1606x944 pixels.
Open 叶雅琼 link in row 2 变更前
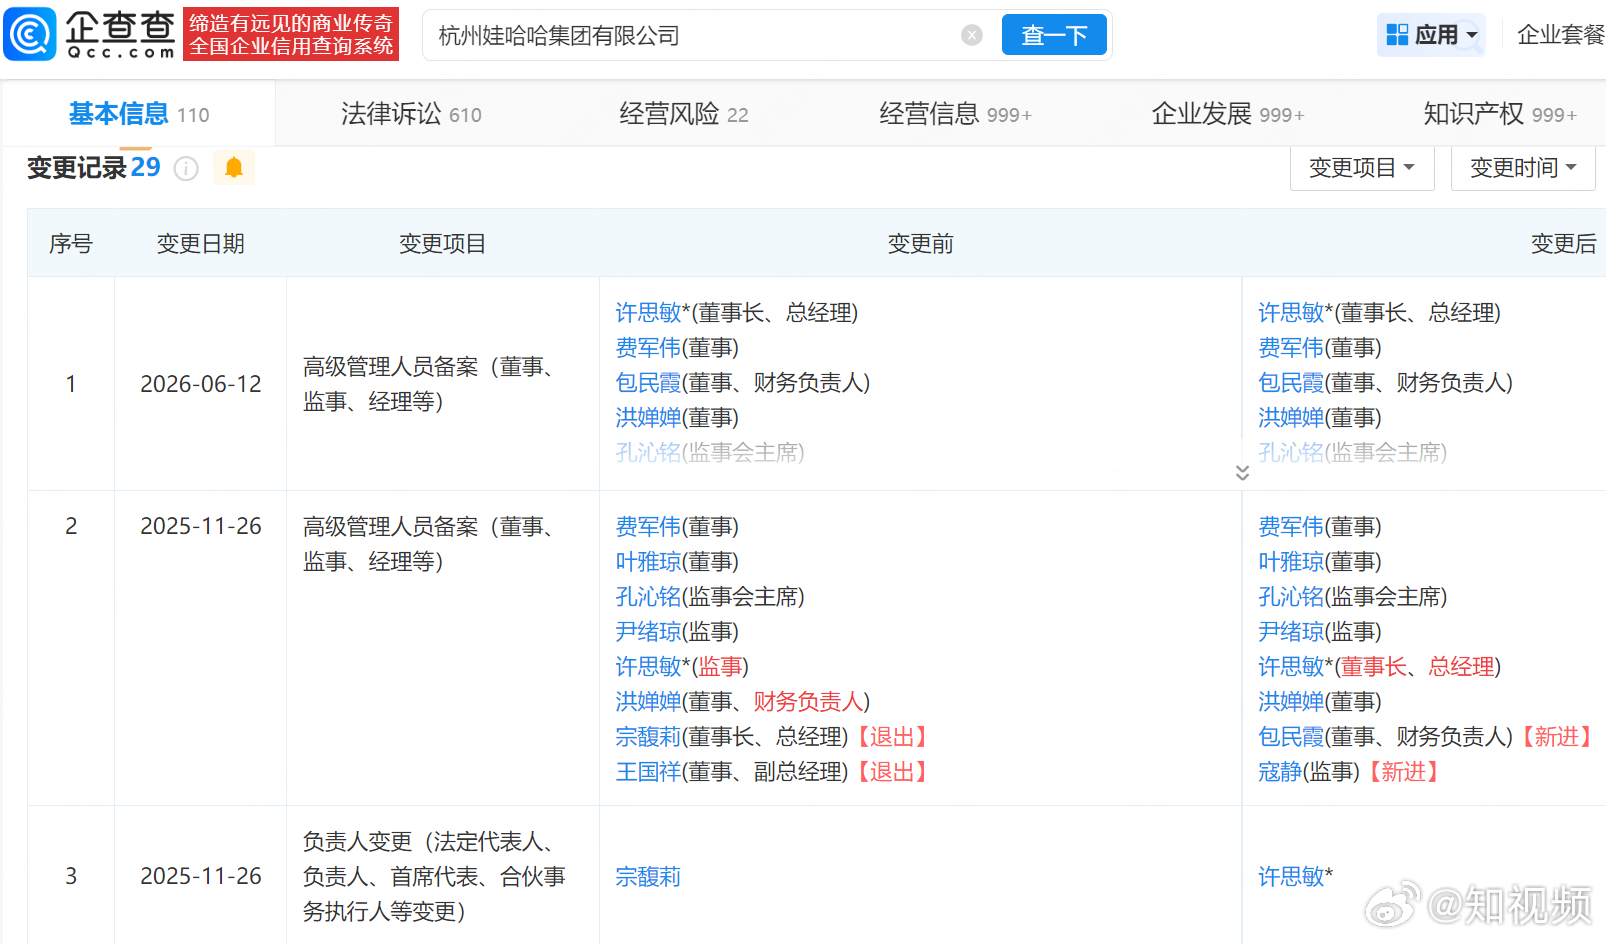tap(648, 562)
